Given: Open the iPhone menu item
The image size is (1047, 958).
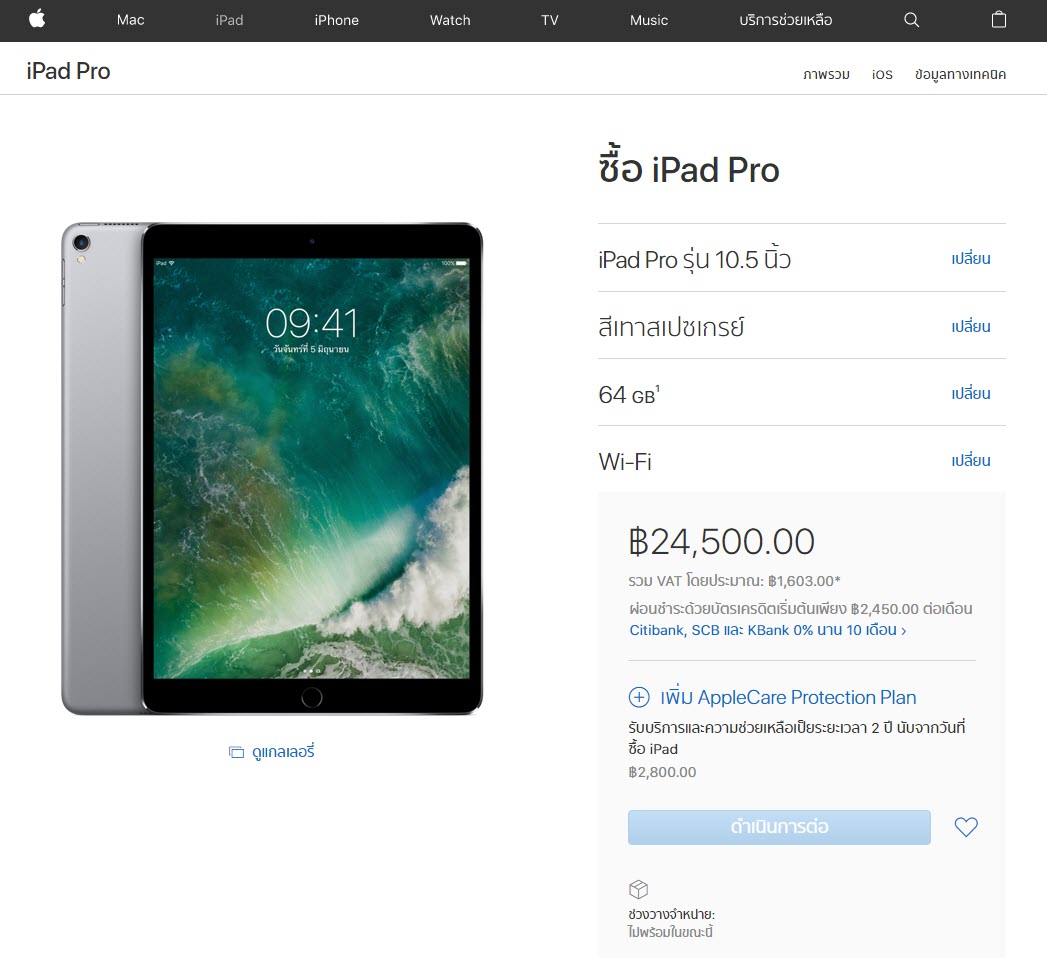Looking at the screenshot, I should (337, 20).
